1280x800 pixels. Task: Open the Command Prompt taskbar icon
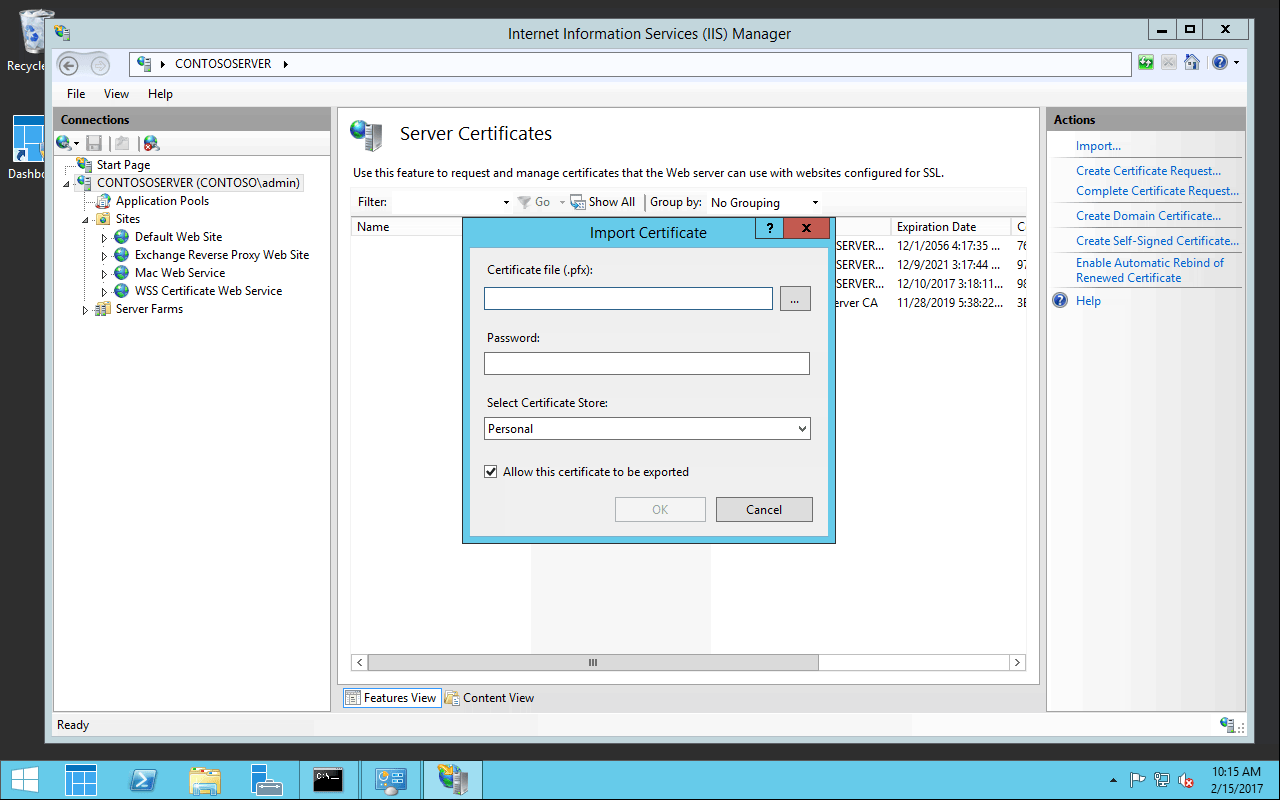328,780
